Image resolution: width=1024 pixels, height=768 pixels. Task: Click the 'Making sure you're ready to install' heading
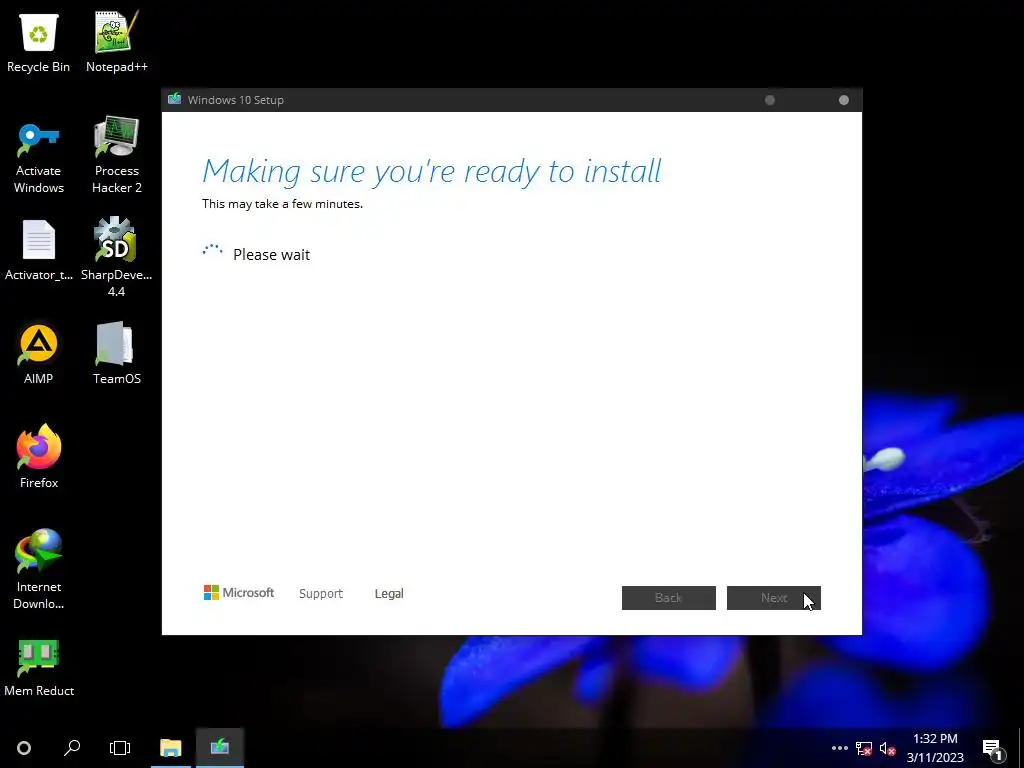coord(432,172)
